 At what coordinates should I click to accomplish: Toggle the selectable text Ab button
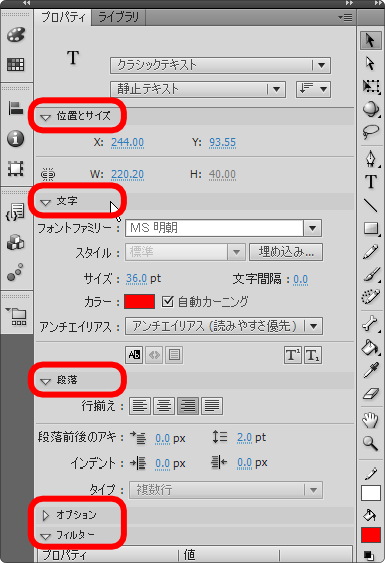coord(134,355)
